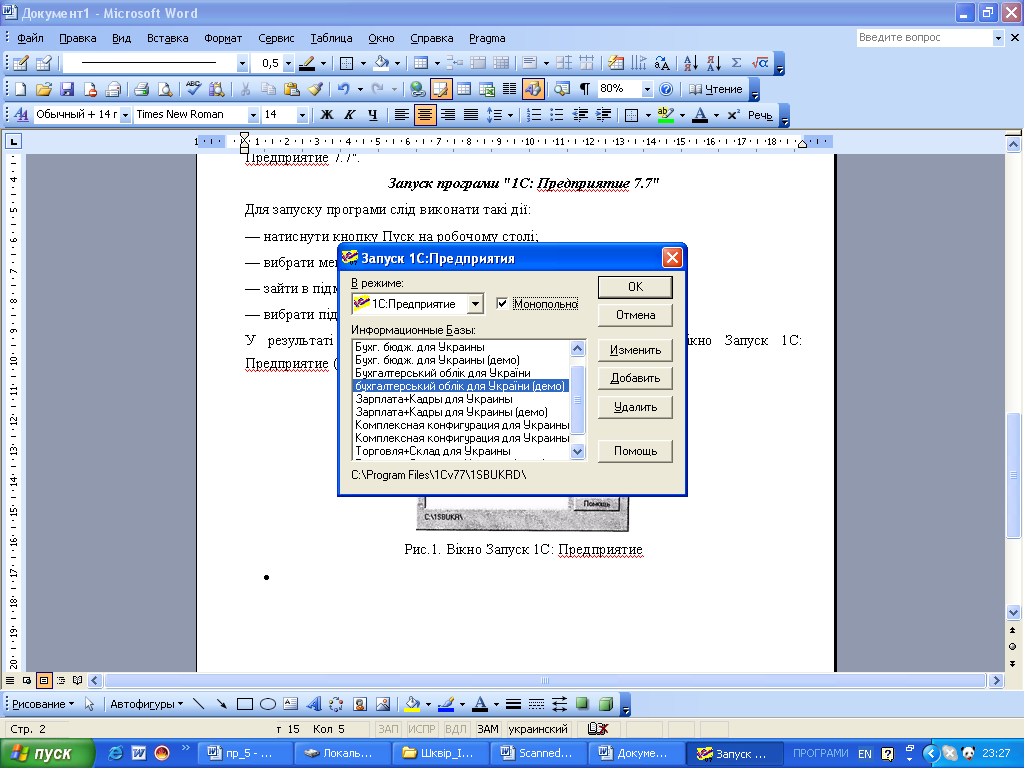
Task: Open a file with the Open folder icon
Action: pos(44,89)
